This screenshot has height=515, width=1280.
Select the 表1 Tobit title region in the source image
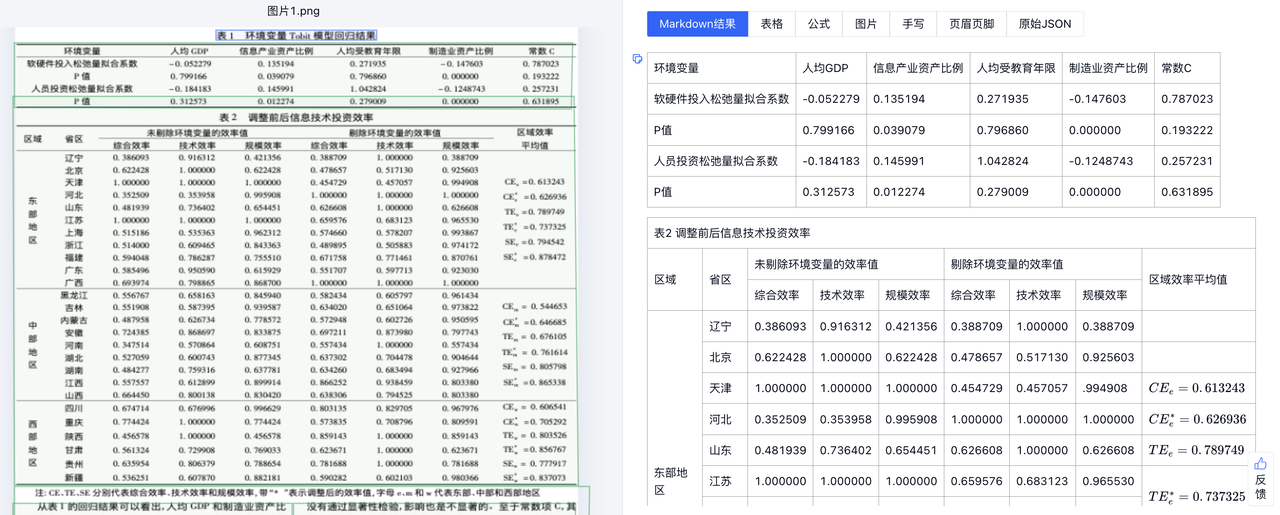pyautogui.click(x=295, y=34)
